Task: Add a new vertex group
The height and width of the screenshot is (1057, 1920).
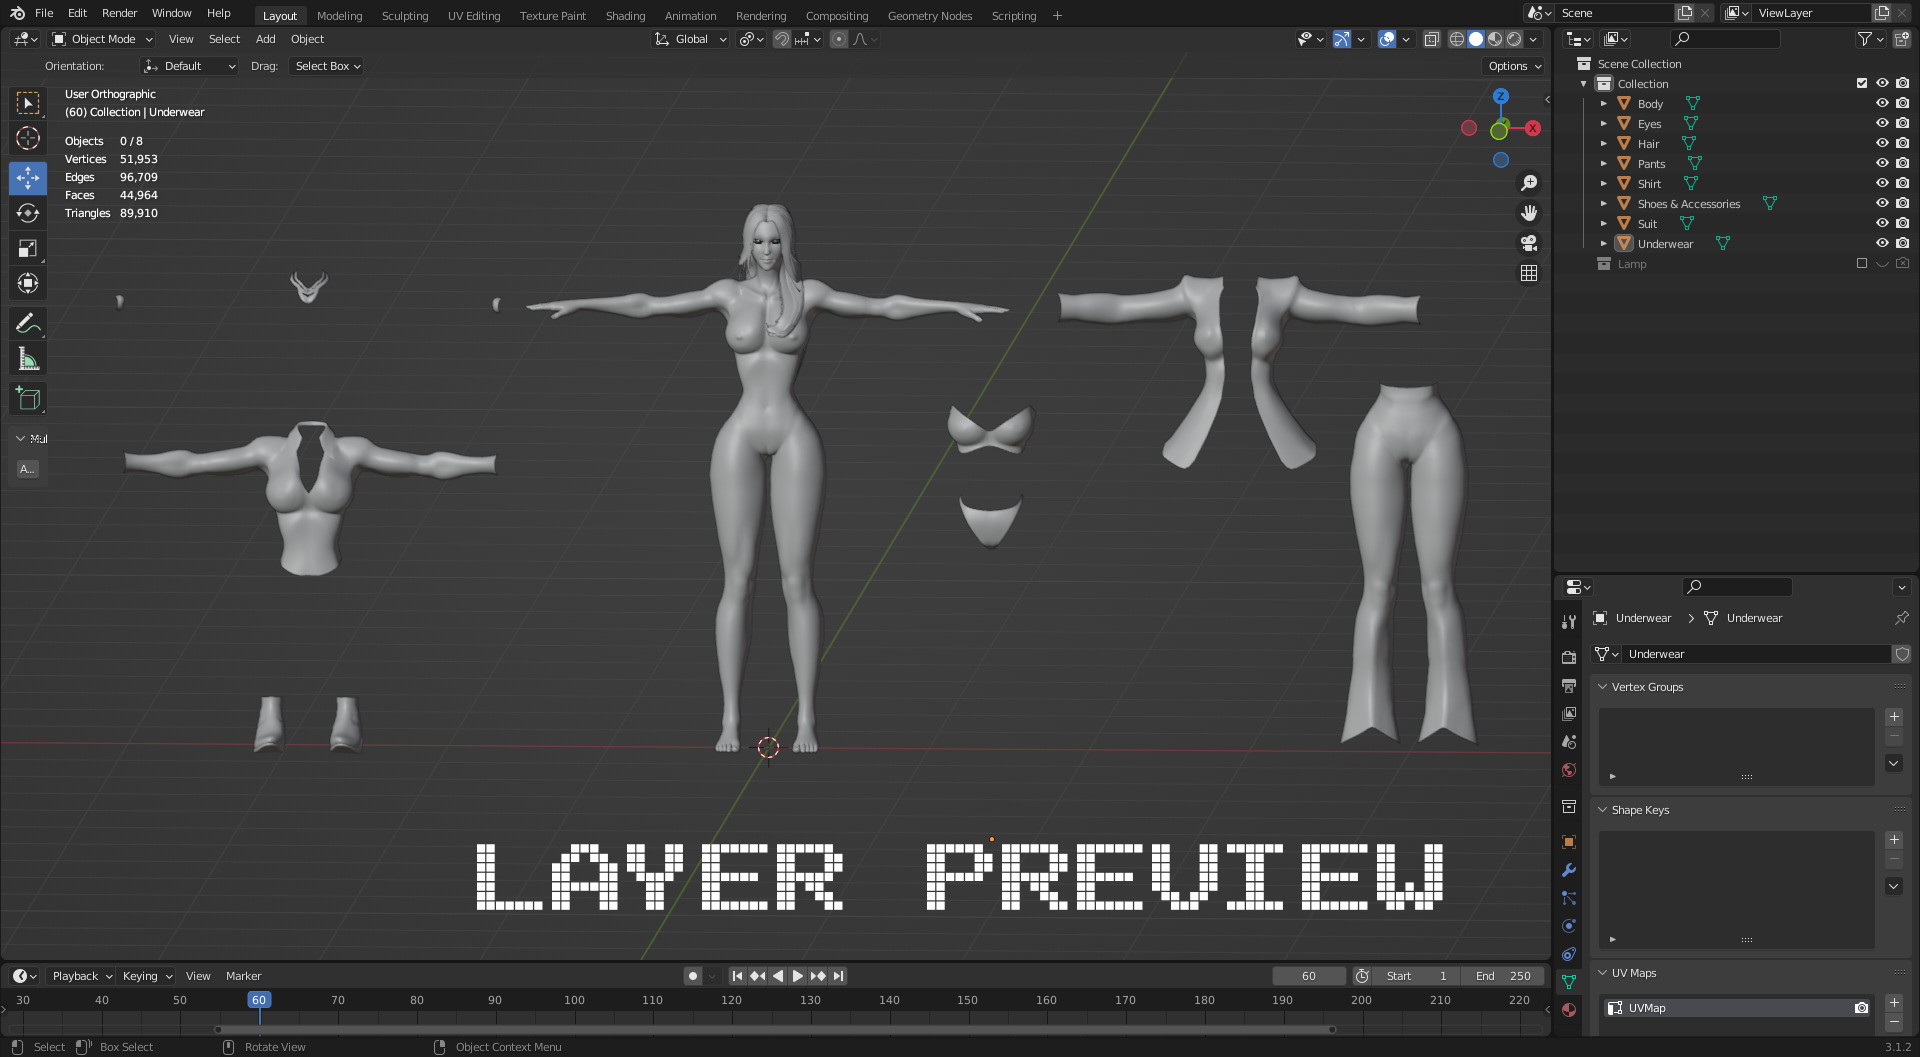Action: coord(1894,717)
